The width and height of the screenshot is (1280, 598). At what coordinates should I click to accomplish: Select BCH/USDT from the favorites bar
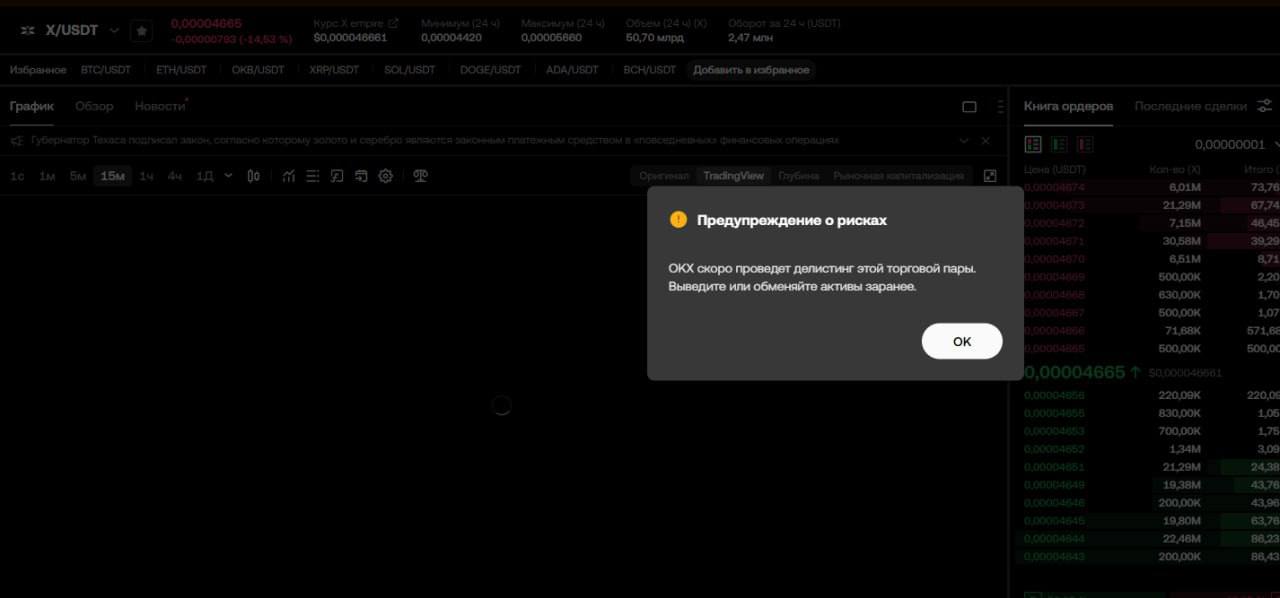pos(650,70)
